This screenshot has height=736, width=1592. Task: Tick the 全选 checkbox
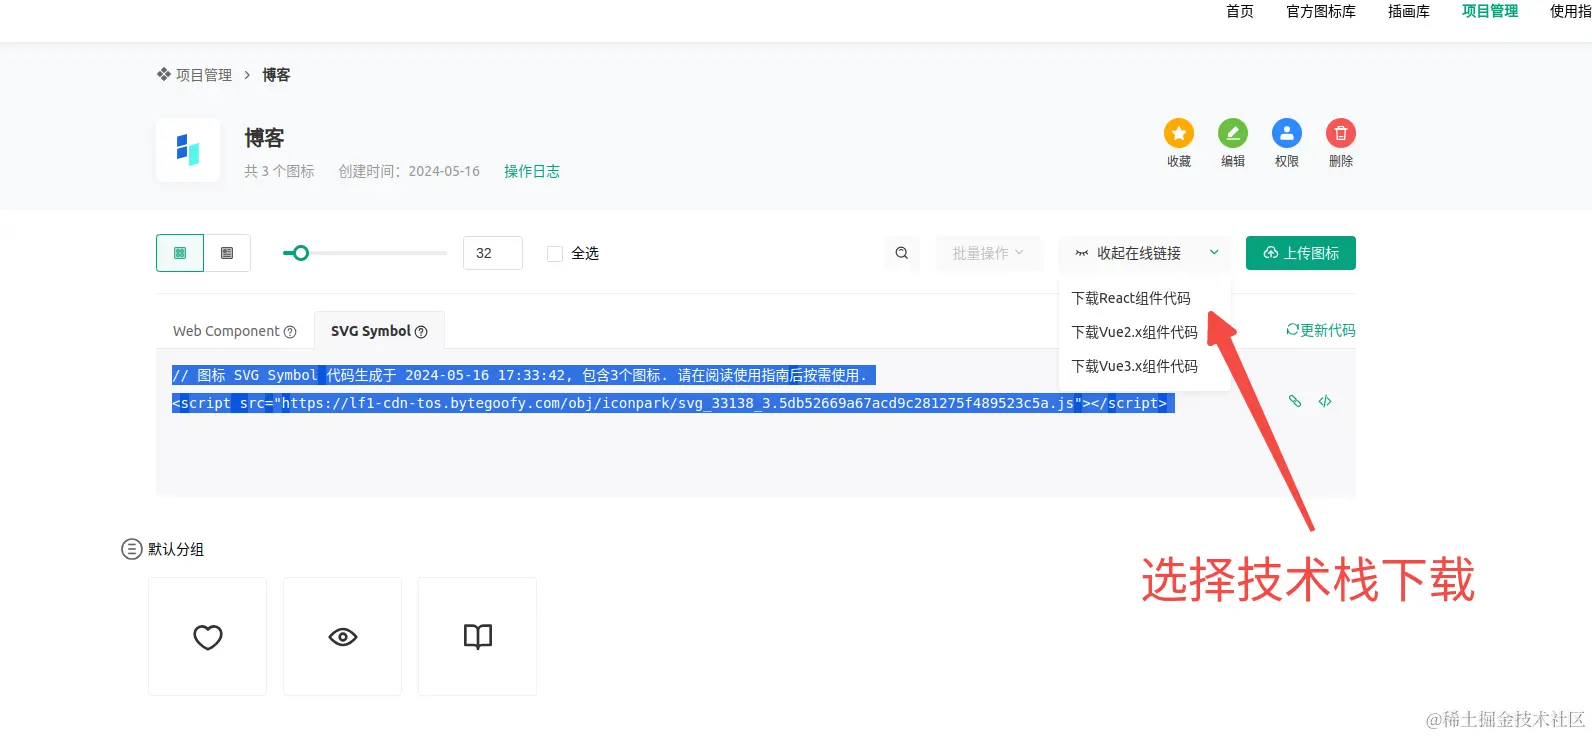pyautogui.click(x=555, y=254)
